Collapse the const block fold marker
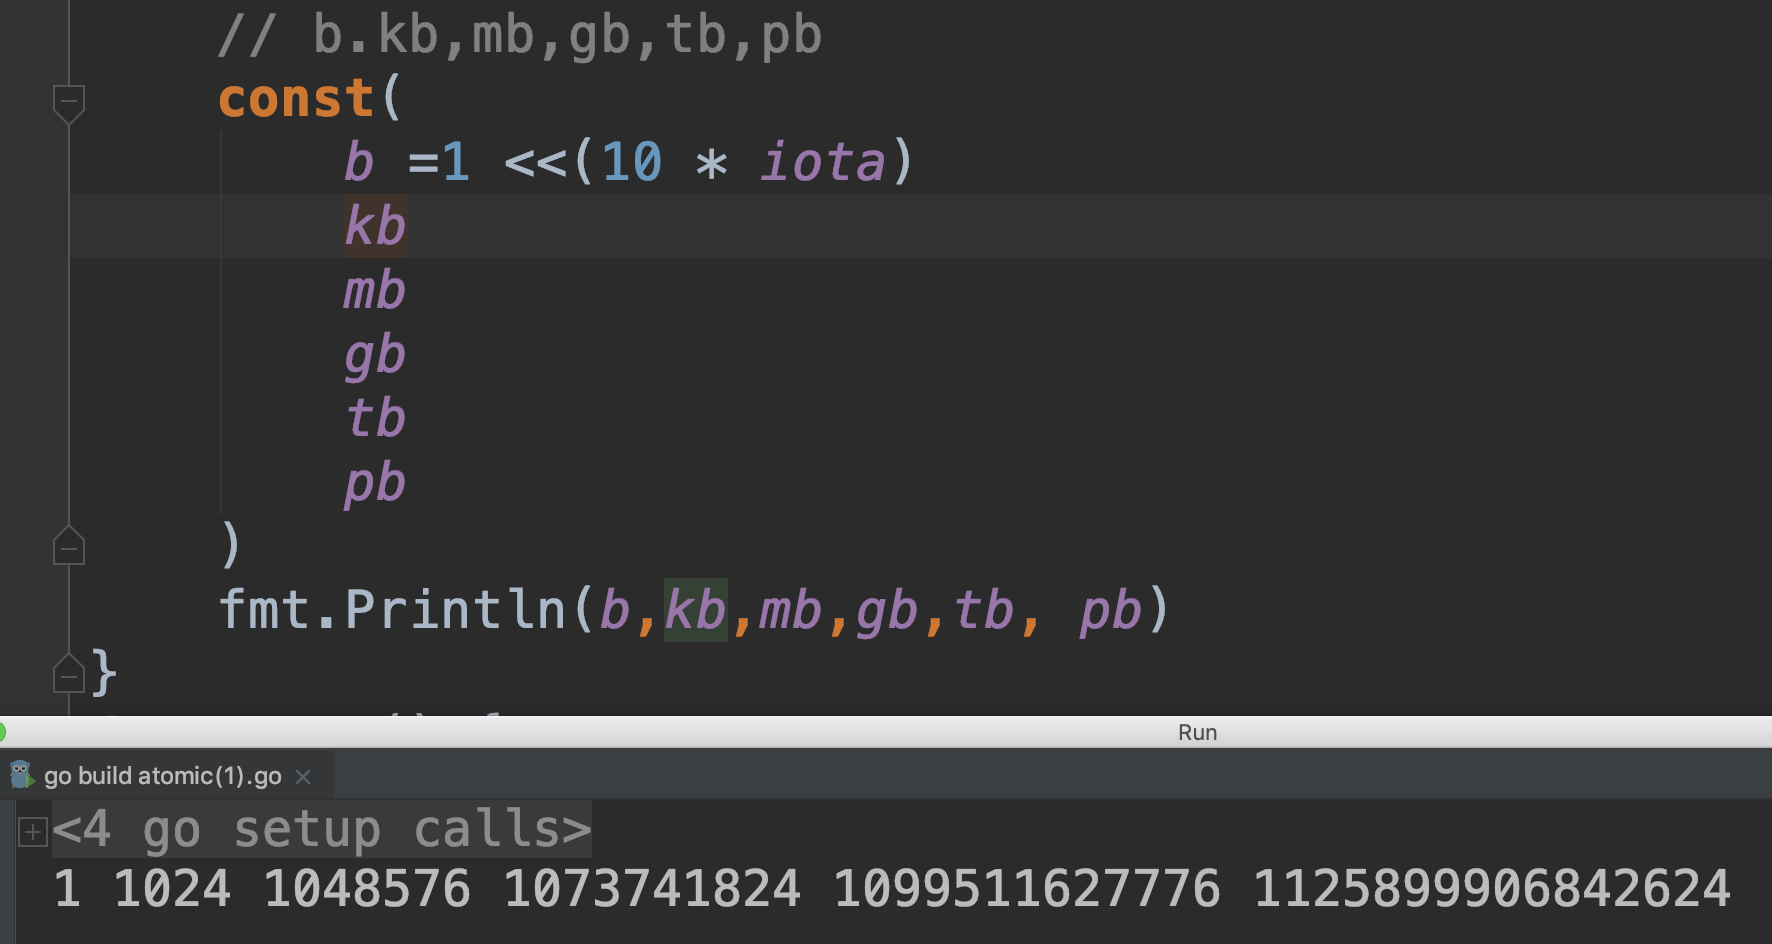 [68, 103]
